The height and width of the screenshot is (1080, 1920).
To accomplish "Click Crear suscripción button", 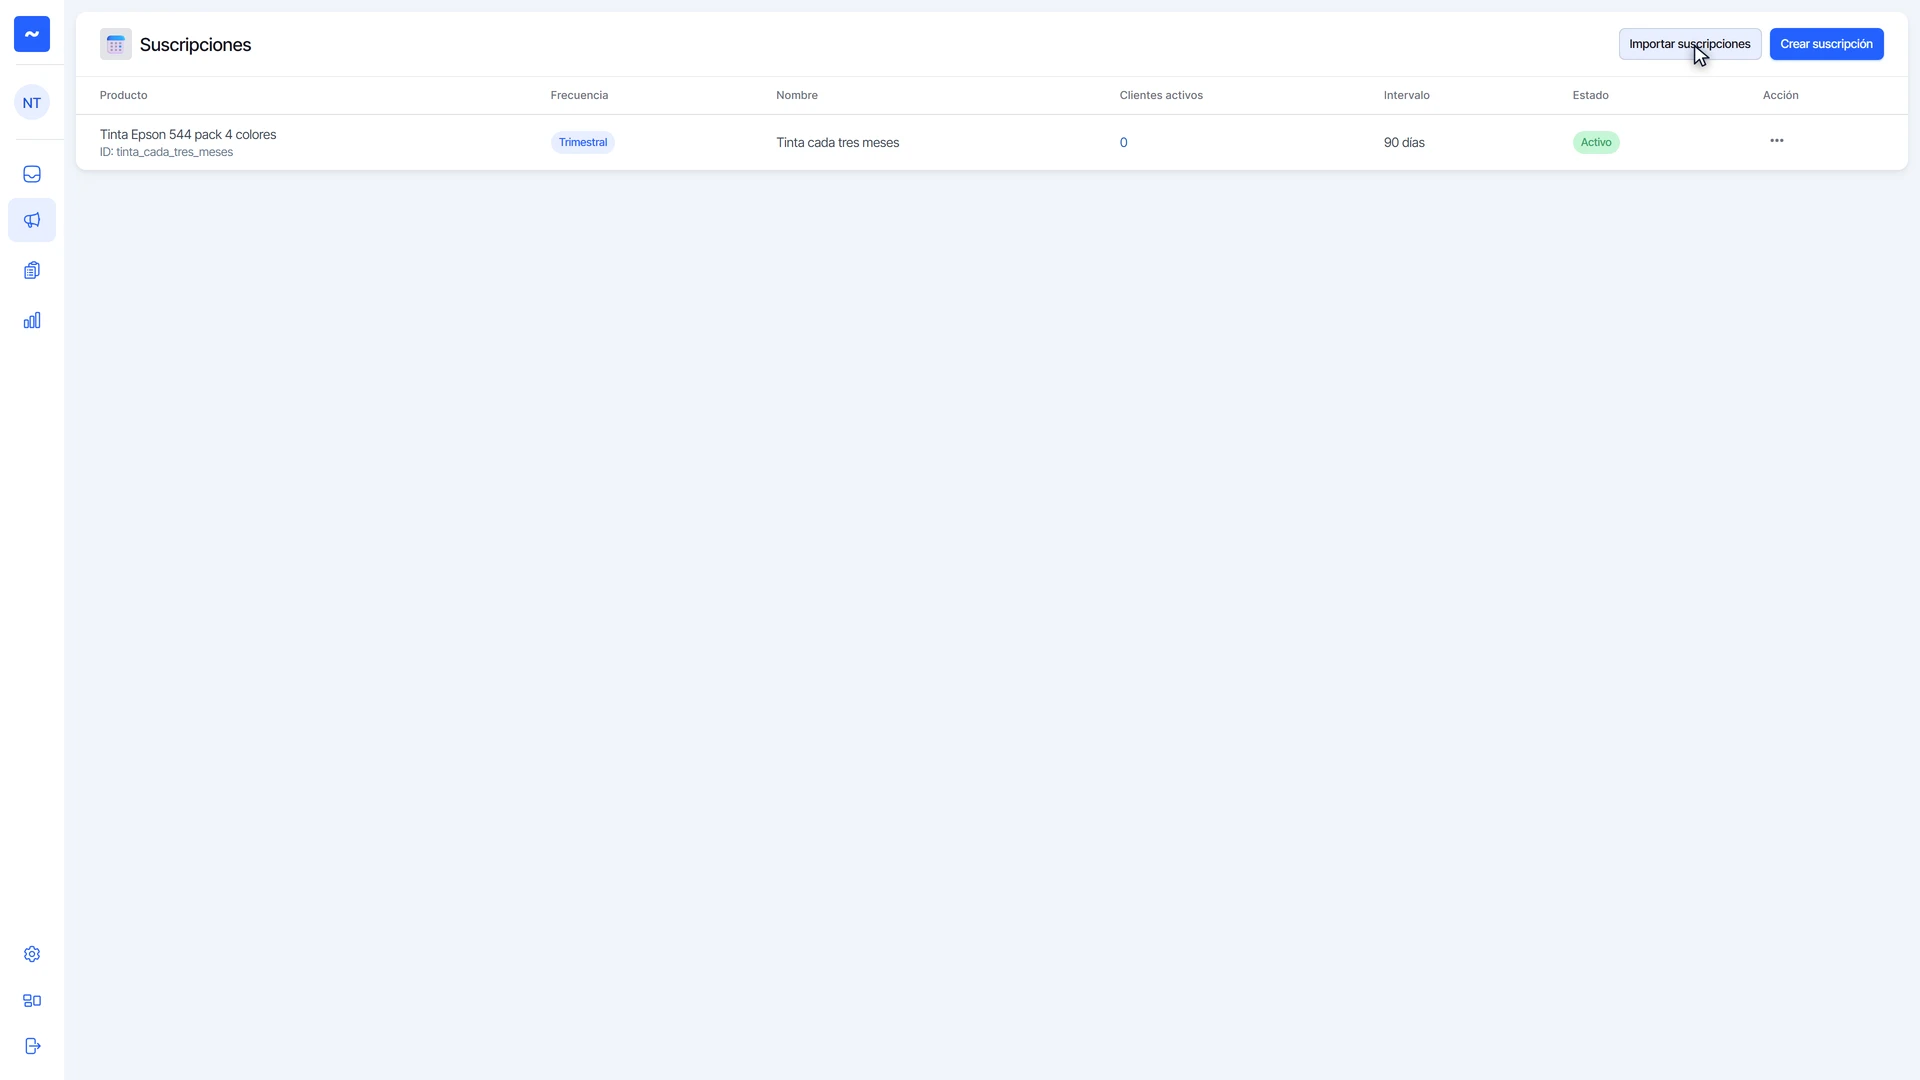I will pos(1827,44).
